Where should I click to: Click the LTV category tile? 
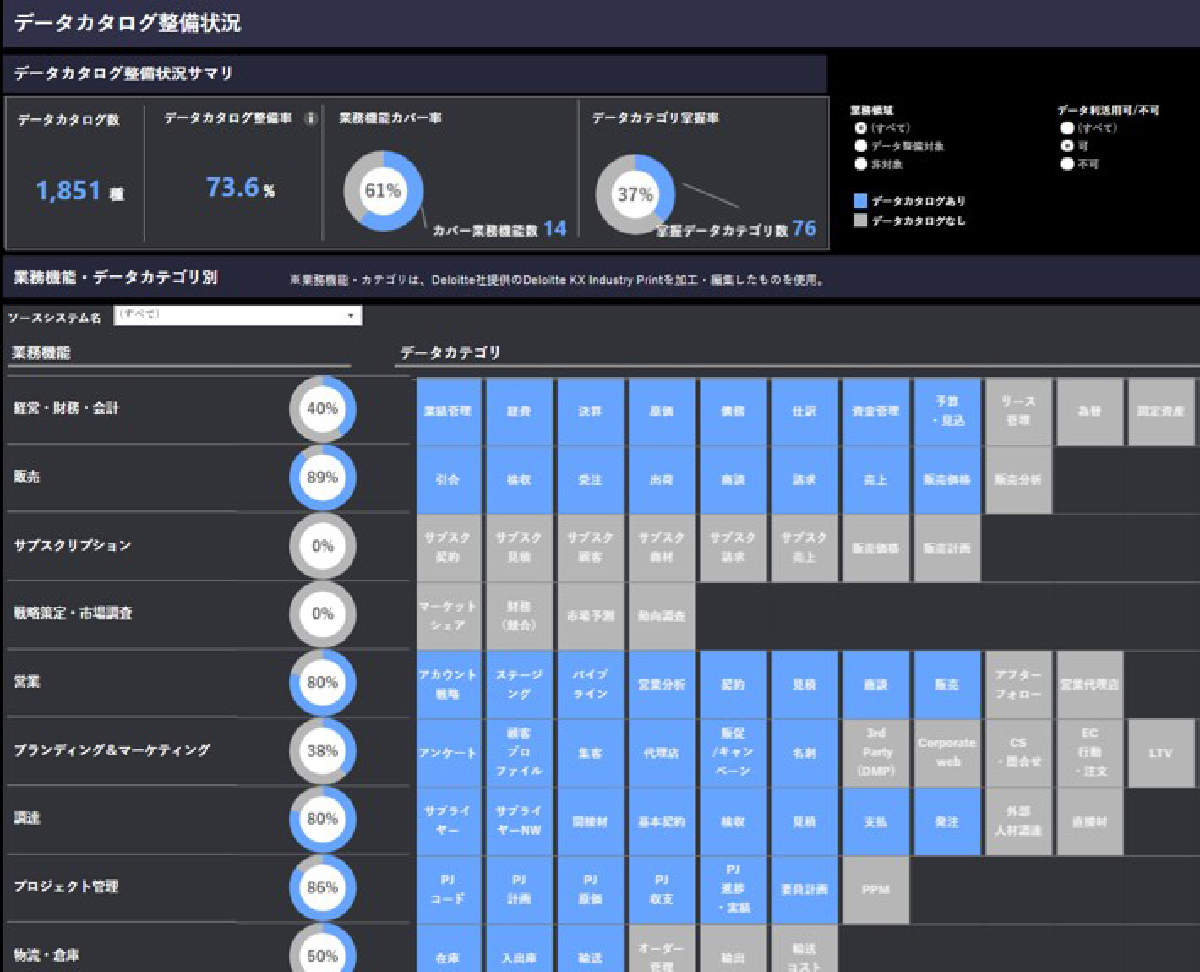pos(1161,753)
